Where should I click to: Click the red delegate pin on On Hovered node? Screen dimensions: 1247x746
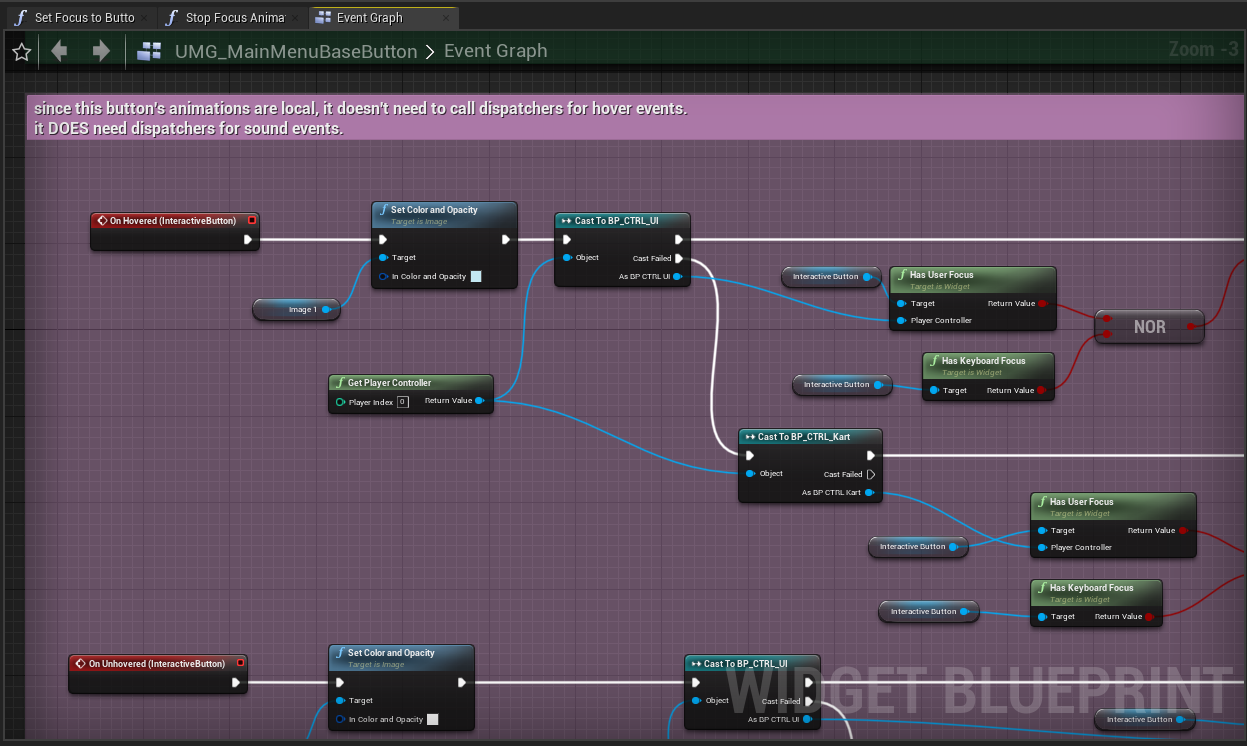(x=252, y=220)
